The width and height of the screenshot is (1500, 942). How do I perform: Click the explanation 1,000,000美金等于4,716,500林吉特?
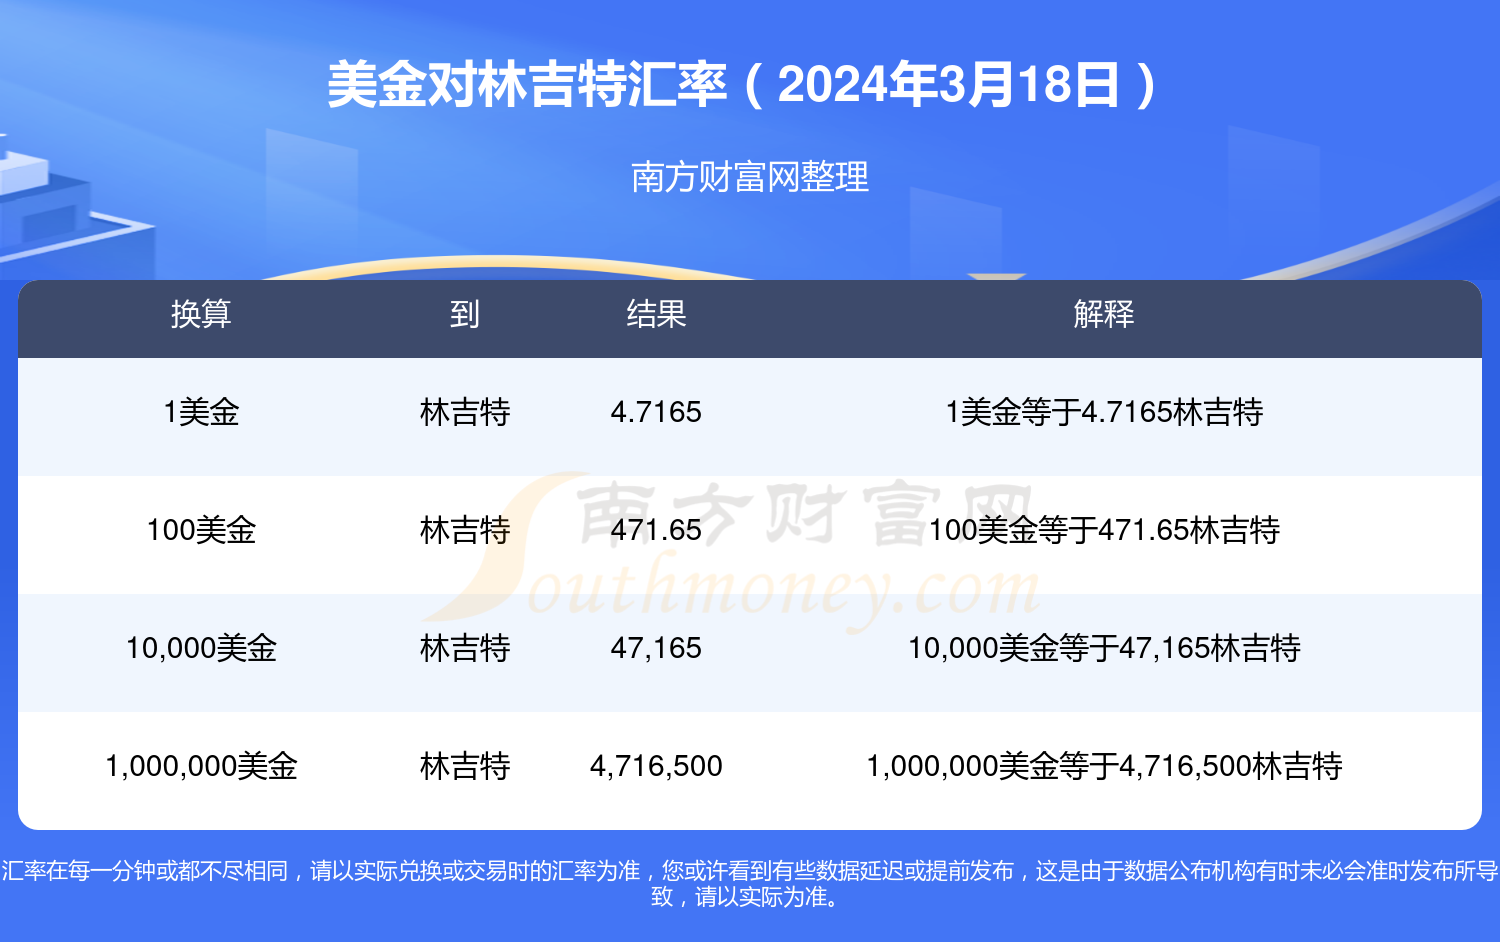pos(1104,766)
